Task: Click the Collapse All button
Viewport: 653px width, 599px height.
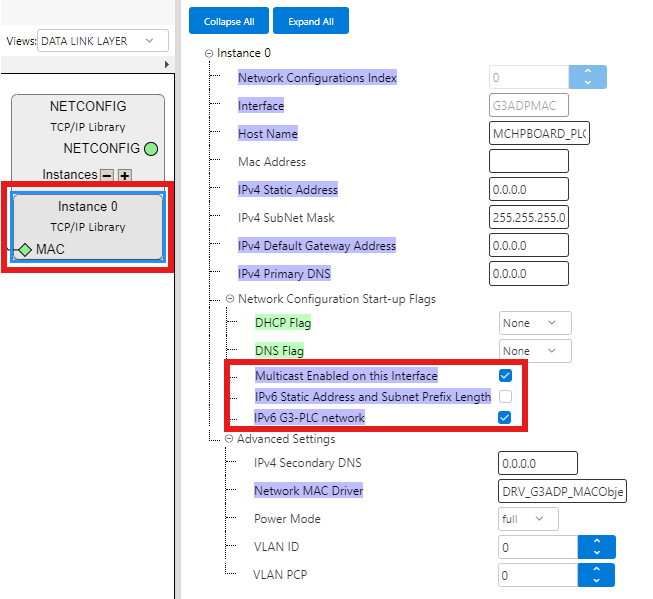Action: 229,21
